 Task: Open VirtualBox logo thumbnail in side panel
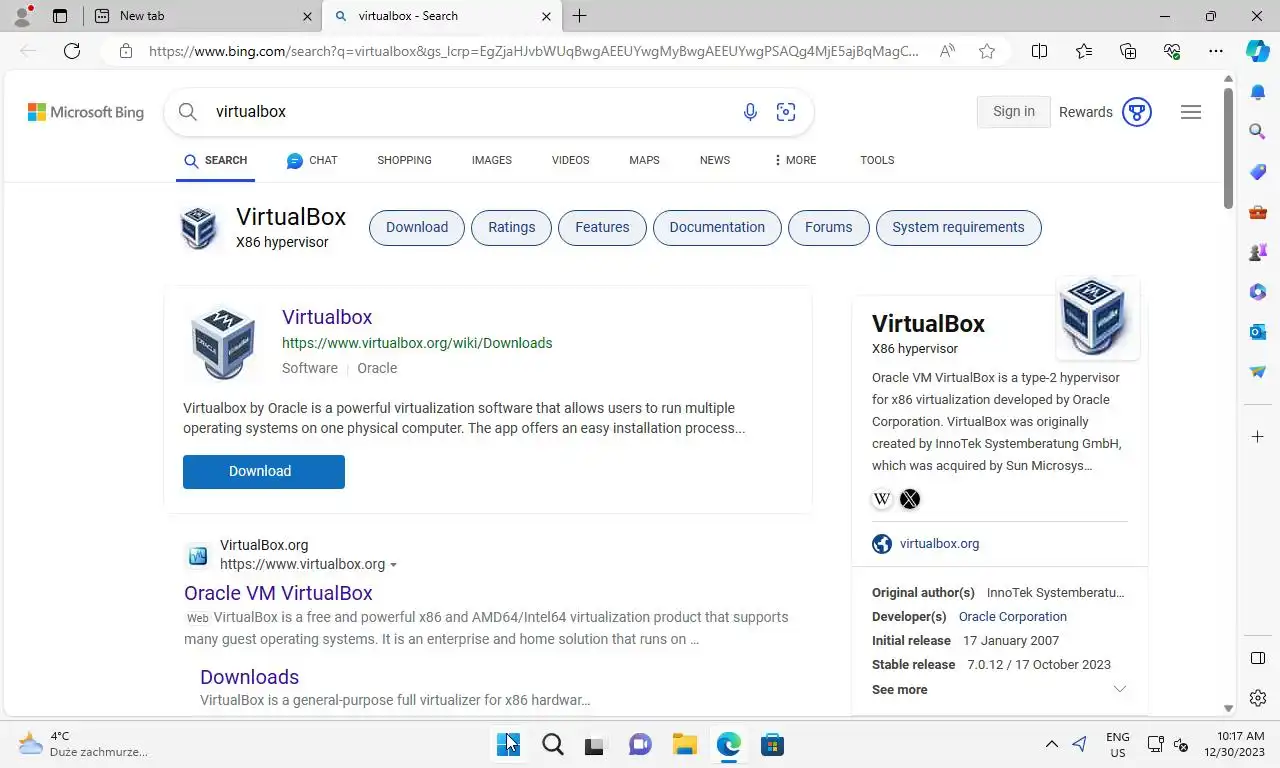[1097, 318]
